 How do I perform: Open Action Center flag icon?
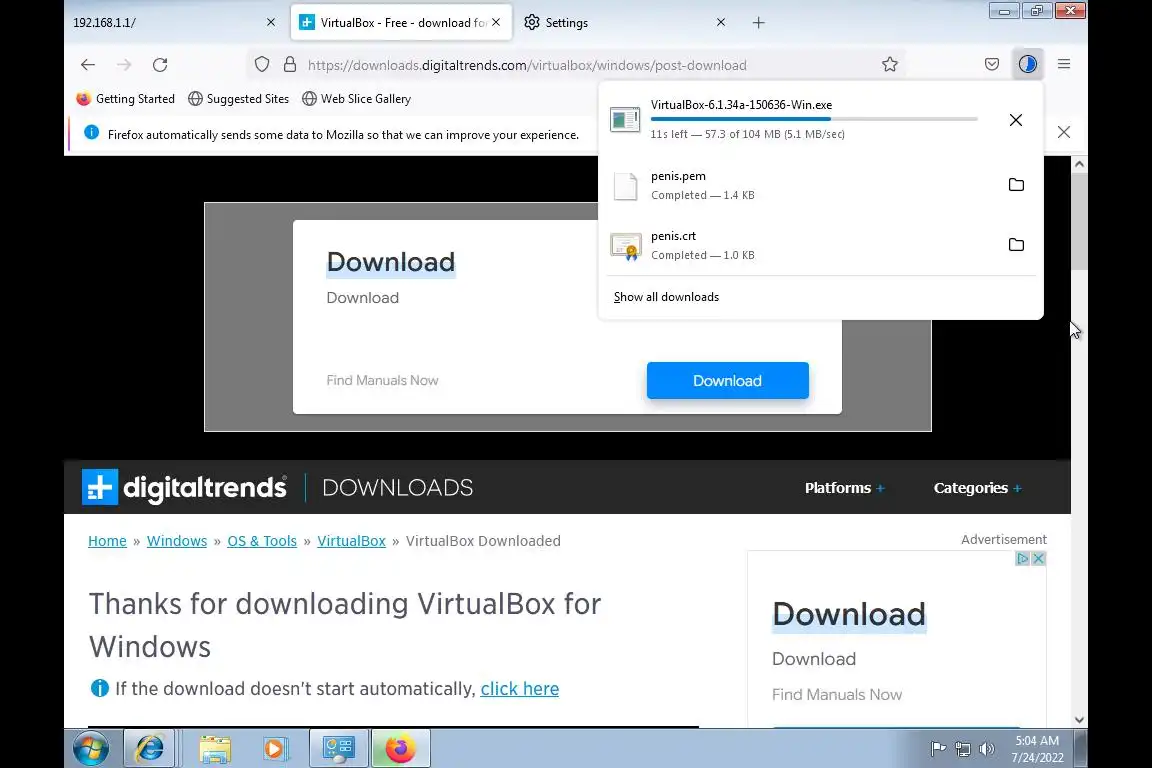tap(938, 750)
